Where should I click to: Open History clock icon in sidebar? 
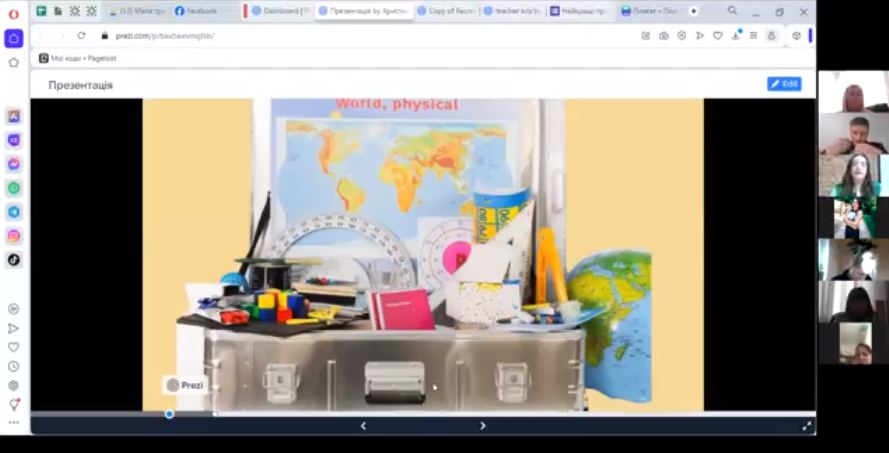pos(14,366)
